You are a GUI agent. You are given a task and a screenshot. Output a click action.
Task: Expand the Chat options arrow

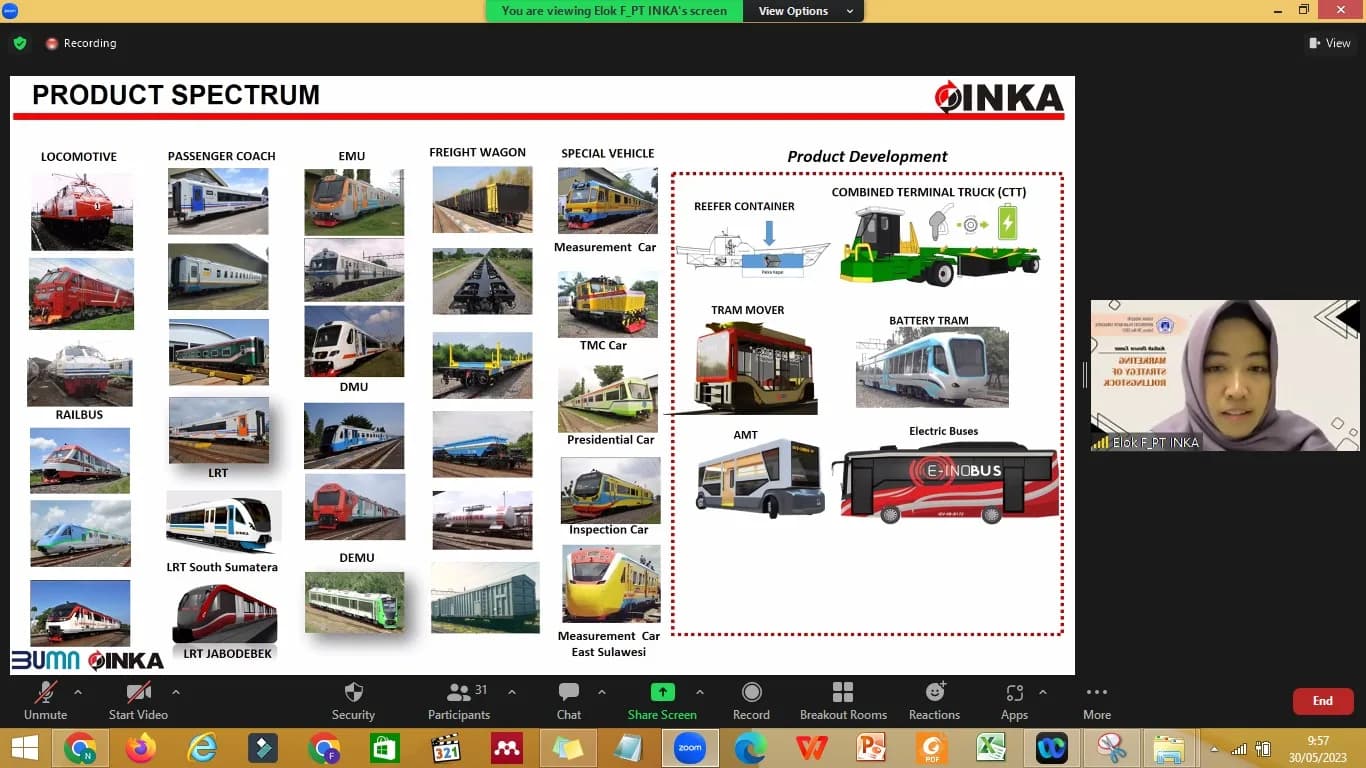pos(601,692)
